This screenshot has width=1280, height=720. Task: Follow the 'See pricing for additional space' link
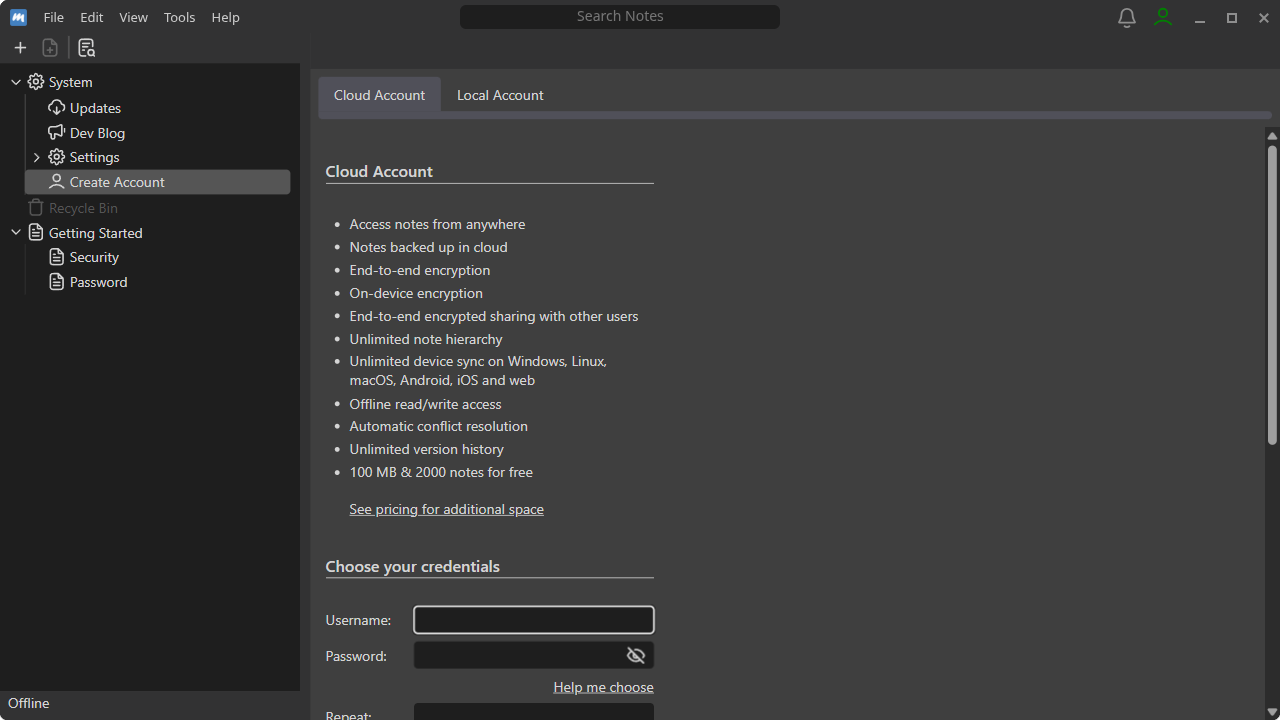coord(446,509)
